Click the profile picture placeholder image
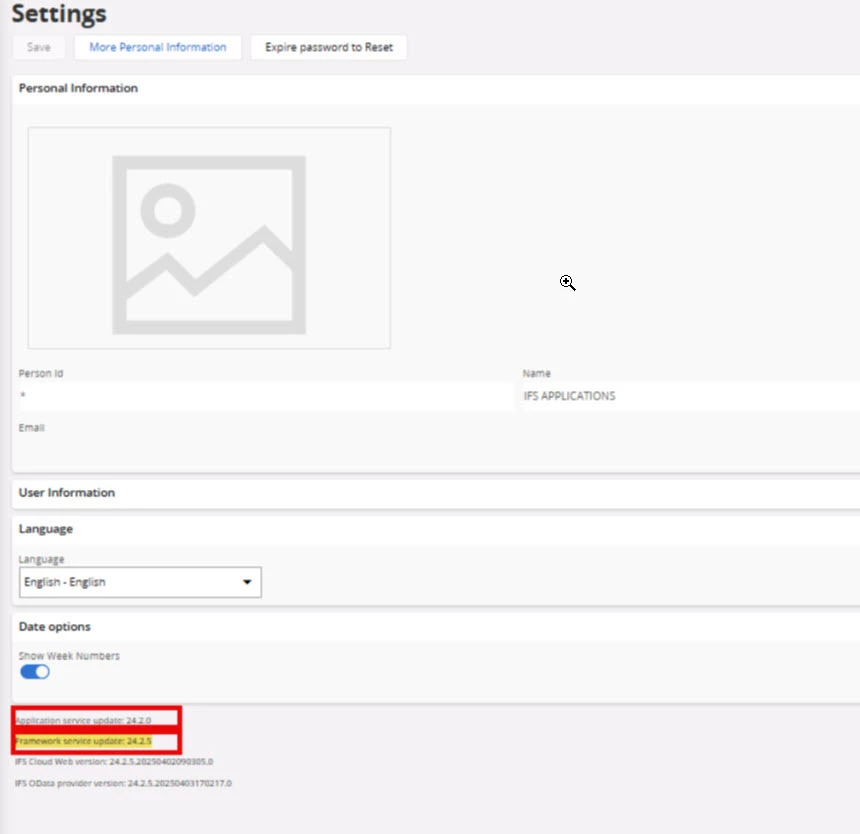860x834 pixels. 209,238
